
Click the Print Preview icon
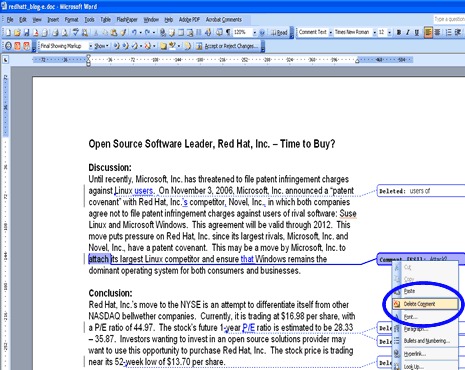(64, 32)
